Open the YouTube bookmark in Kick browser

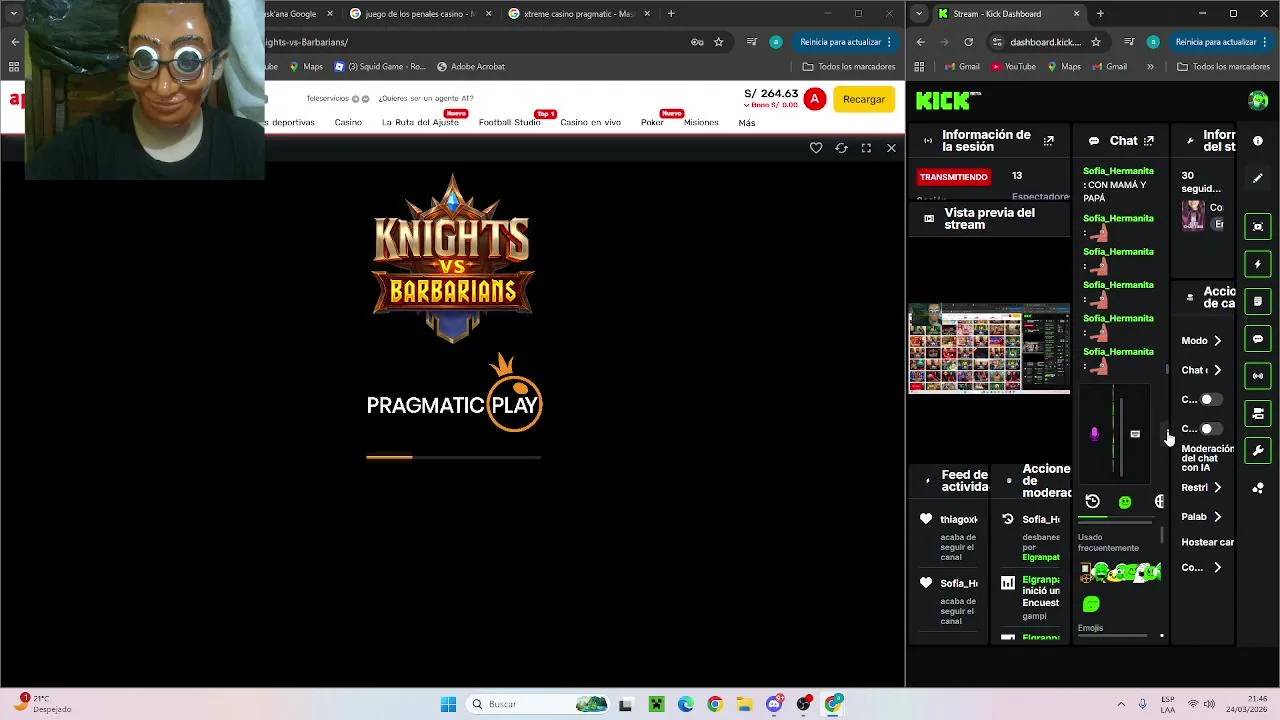tap(1013, 67)
